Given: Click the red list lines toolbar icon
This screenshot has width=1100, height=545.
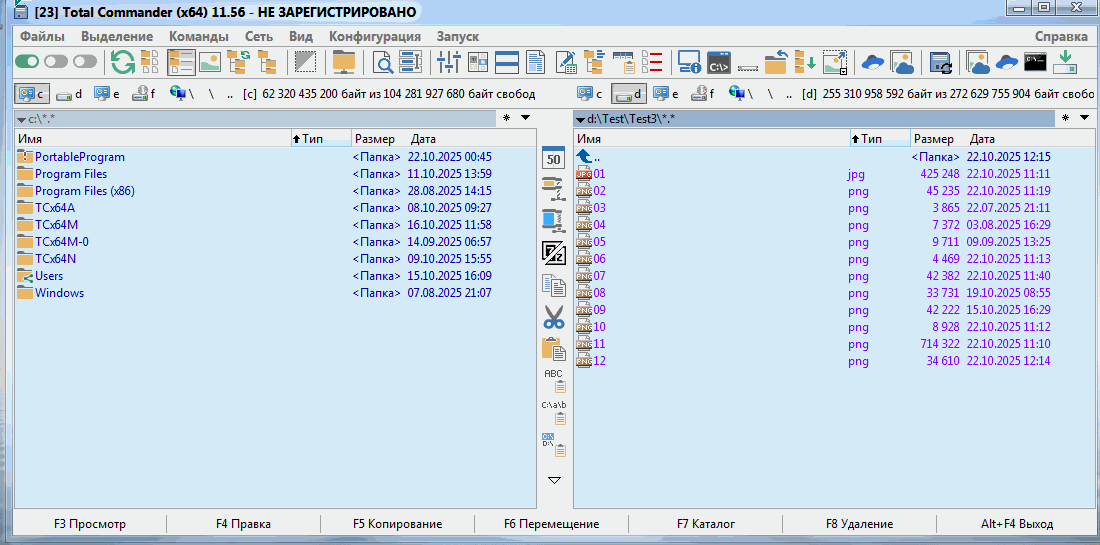Looking at the screenshot, I should pyautogui.click(x=652, y=62).
